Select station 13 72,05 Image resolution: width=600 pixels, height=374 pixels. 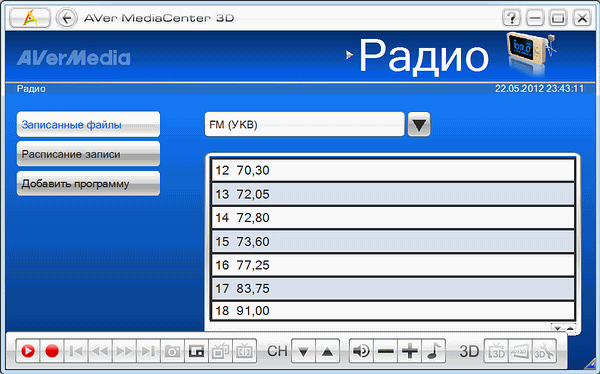pos(393,194)
